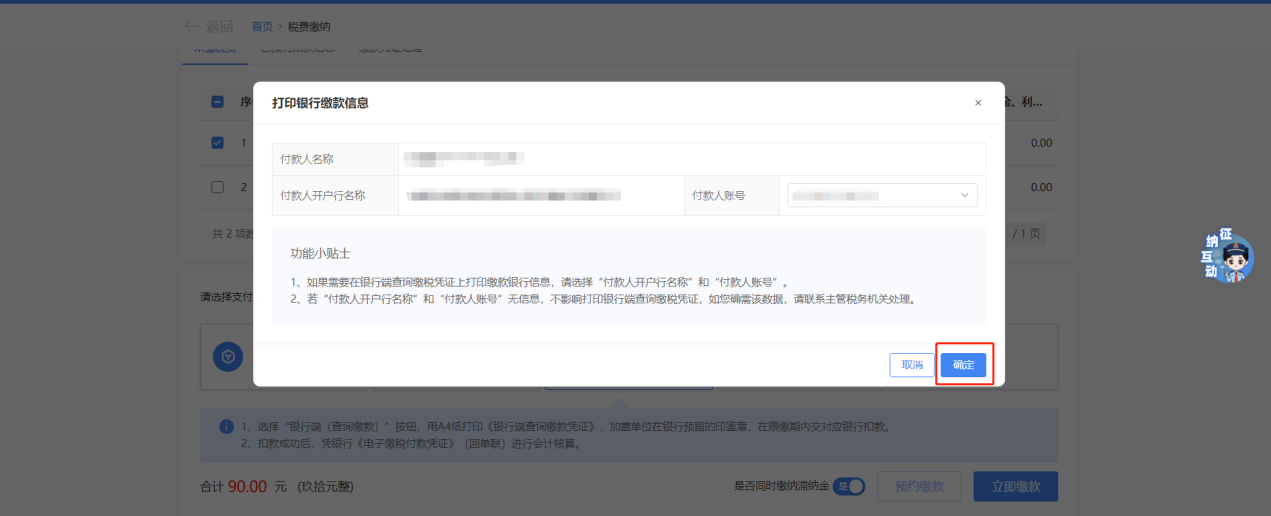
Task: Click the blurred 付款人名称 field value
Action: point(463,158)
